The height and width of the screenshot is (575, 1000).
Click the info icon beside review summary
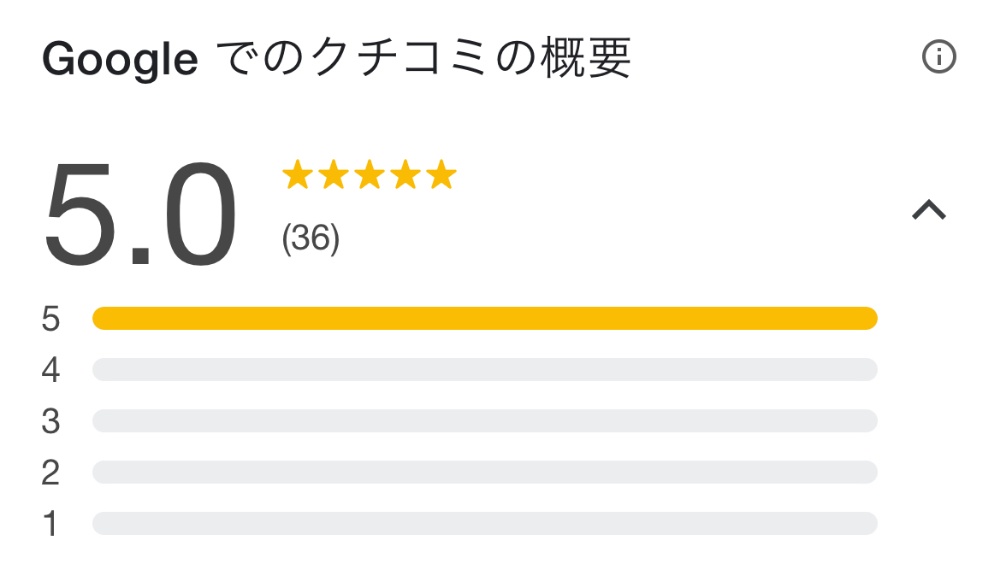click(x=939, y=57)
